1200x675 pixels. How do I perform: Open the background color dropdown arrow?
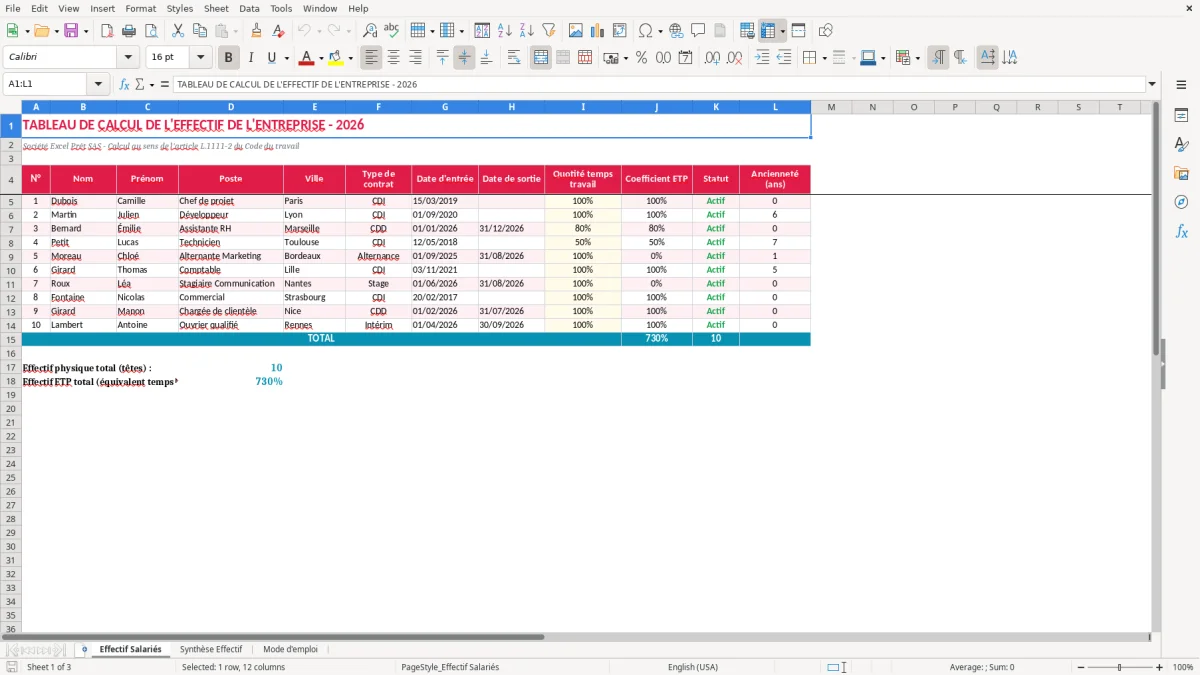pyautogui.click(x=350, y=58)
